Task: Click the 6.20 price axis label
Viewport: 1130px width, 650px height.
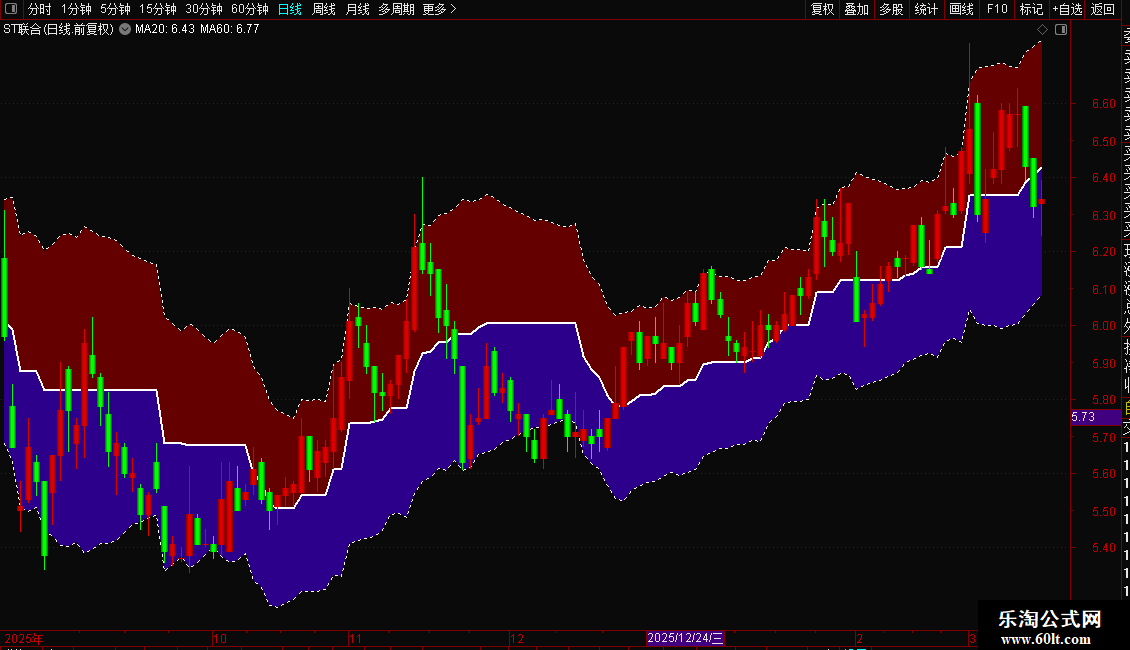Action: pyautogui.click(x=1103, y=251)
